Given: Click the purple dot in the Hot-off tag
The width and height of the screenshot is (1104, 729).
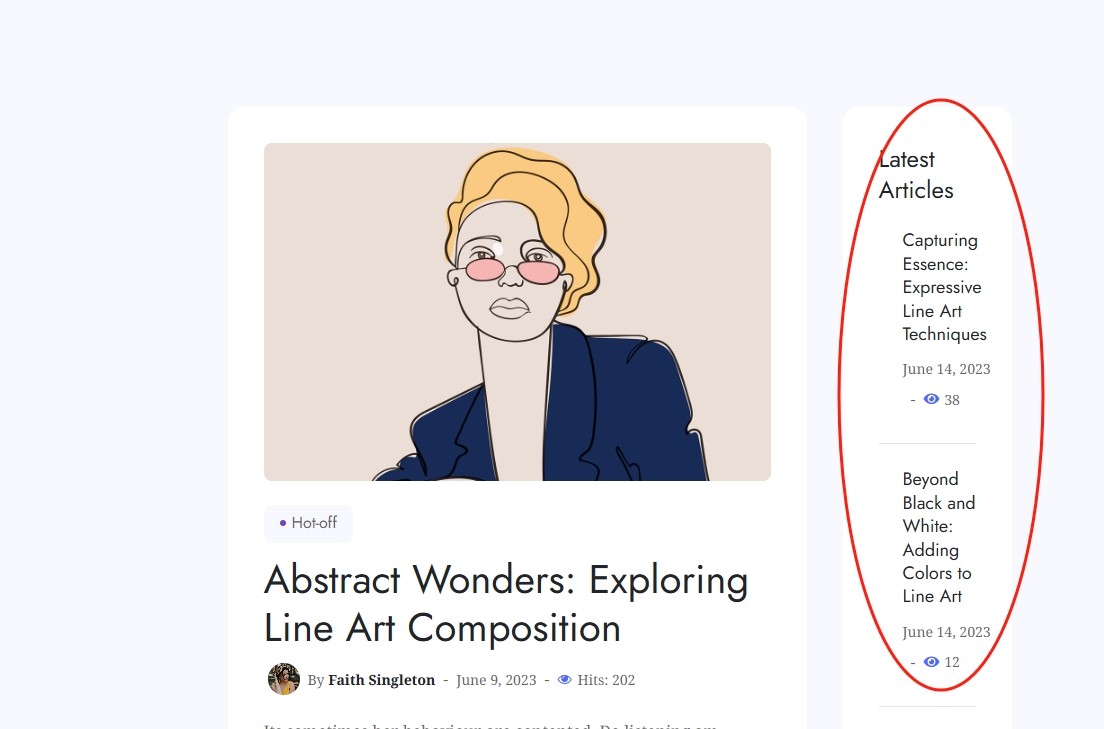Looking at the screenshot, I should [283, 523].
